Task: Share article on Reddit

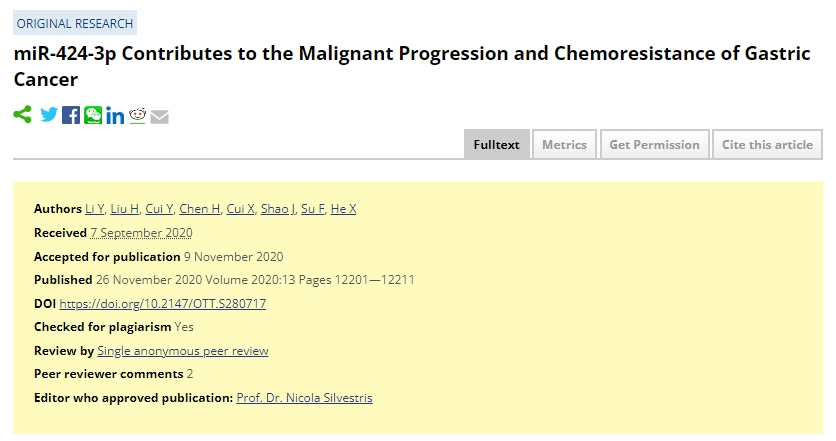Action: click(138, 115)
